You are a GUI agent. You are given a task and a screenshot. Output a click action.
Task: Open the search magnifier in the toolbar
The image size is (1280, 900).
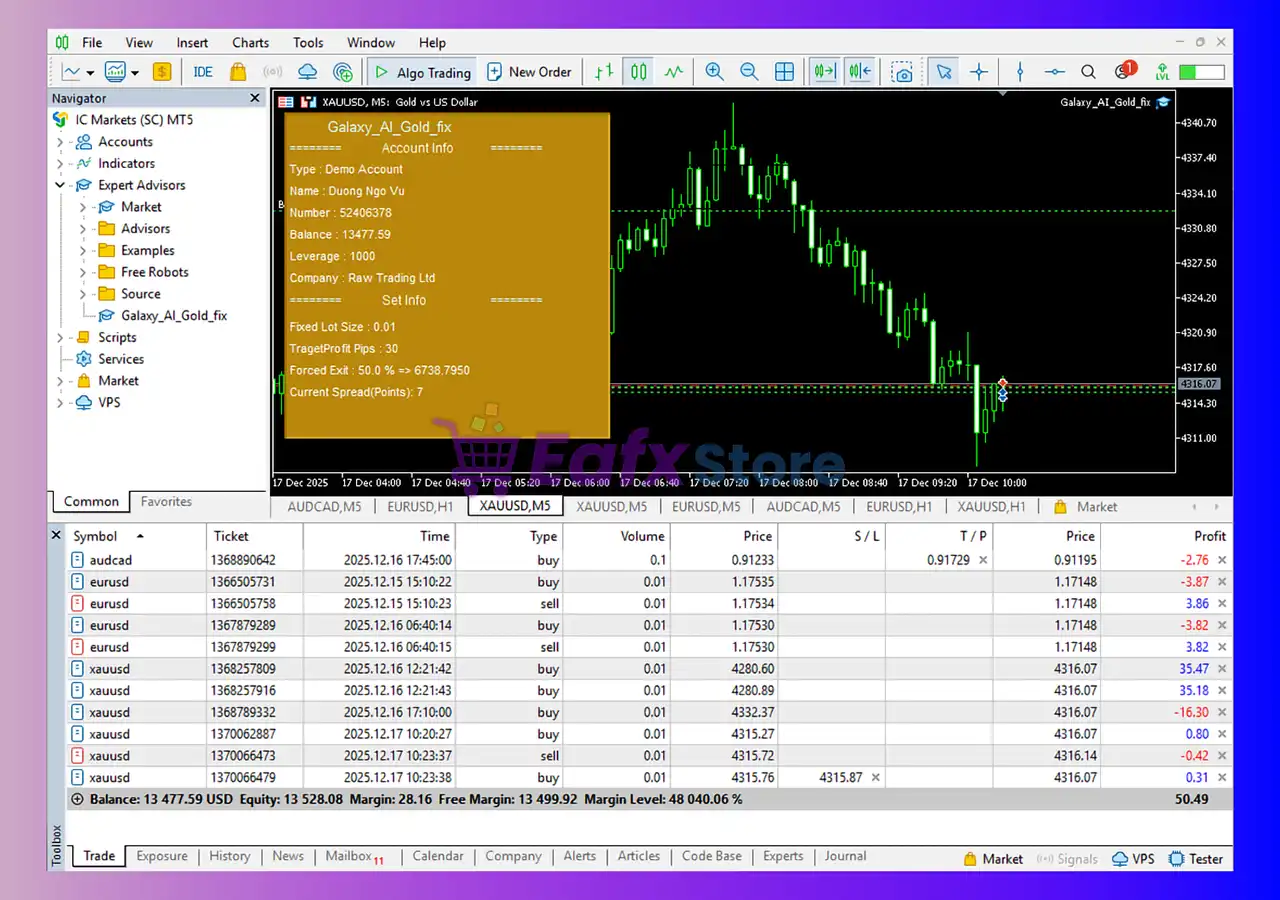coord(1089,72)
